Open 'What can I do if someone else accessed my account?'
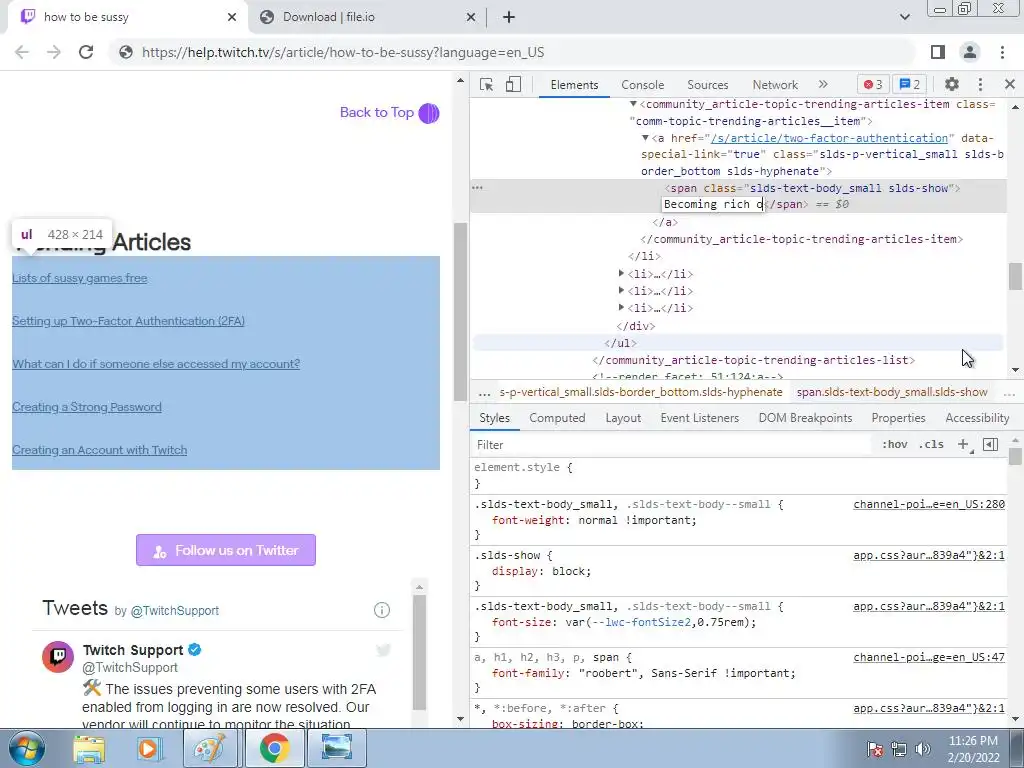This screenshot has height=768, width=1024. (x=156, y=364)
